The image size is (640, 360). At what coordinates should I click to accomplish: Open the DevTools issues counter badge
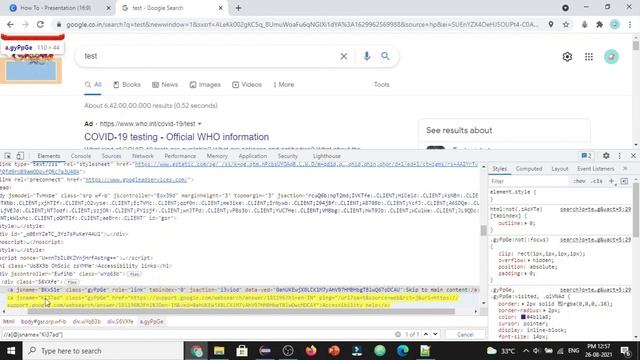(x=587, y=156)
